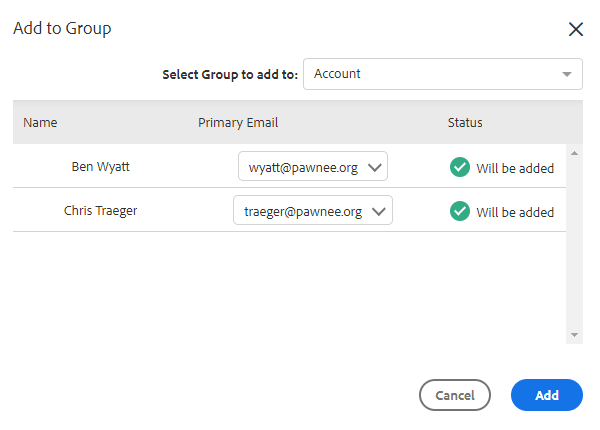Click "Will be added" text for Chris Traeger
The height and width of the screenshot is (430, 600).
point(515,212)
